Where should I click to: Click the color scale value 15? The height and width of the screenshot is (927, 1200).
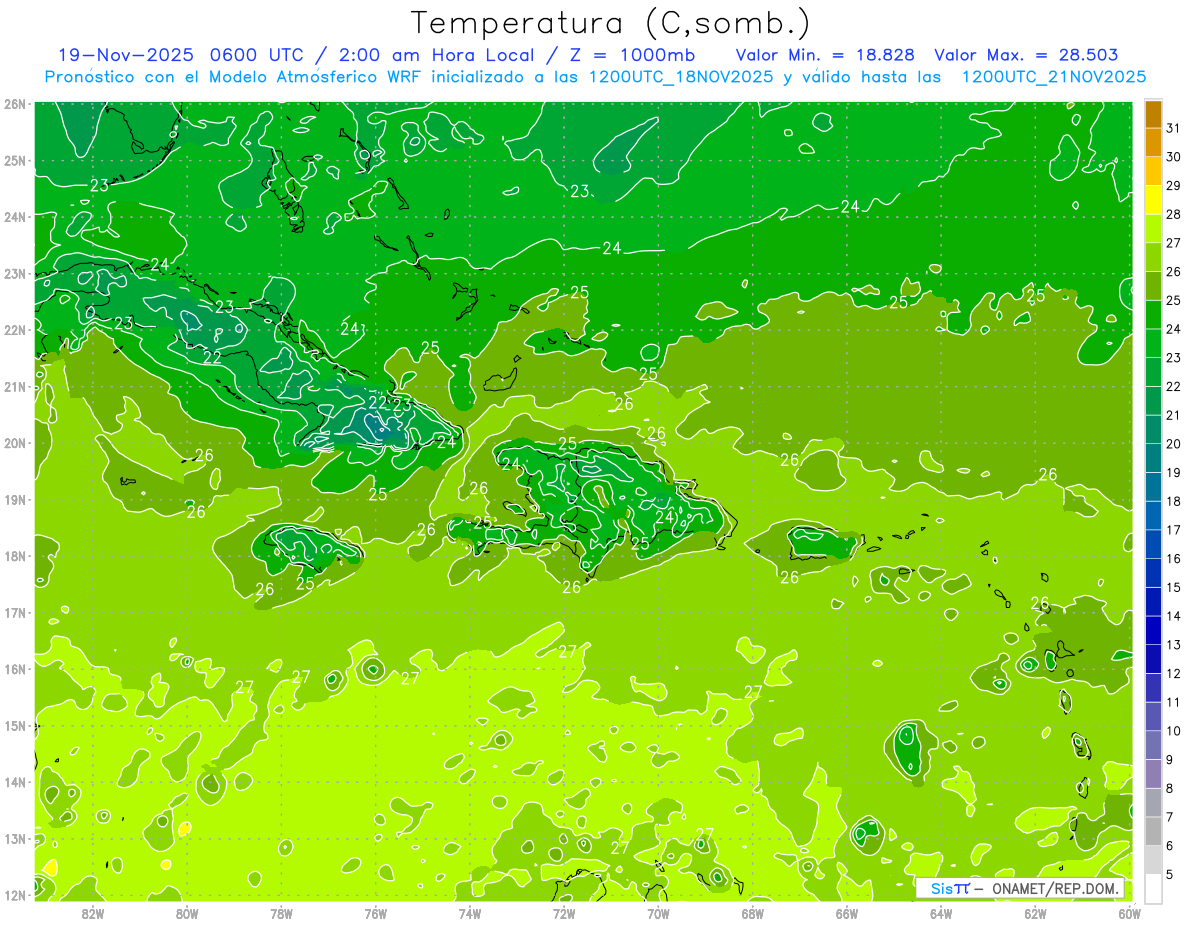pyautogui.click(x=1173, y=587)
